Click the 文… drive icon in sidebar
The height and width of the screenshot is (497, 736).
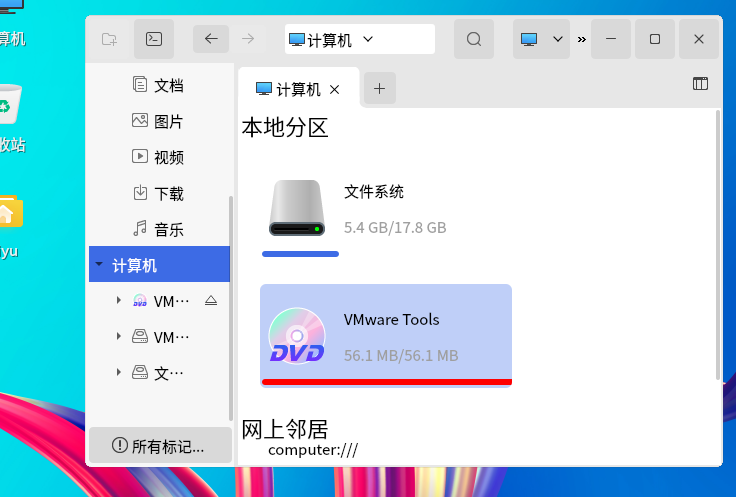tap(140, 372)
